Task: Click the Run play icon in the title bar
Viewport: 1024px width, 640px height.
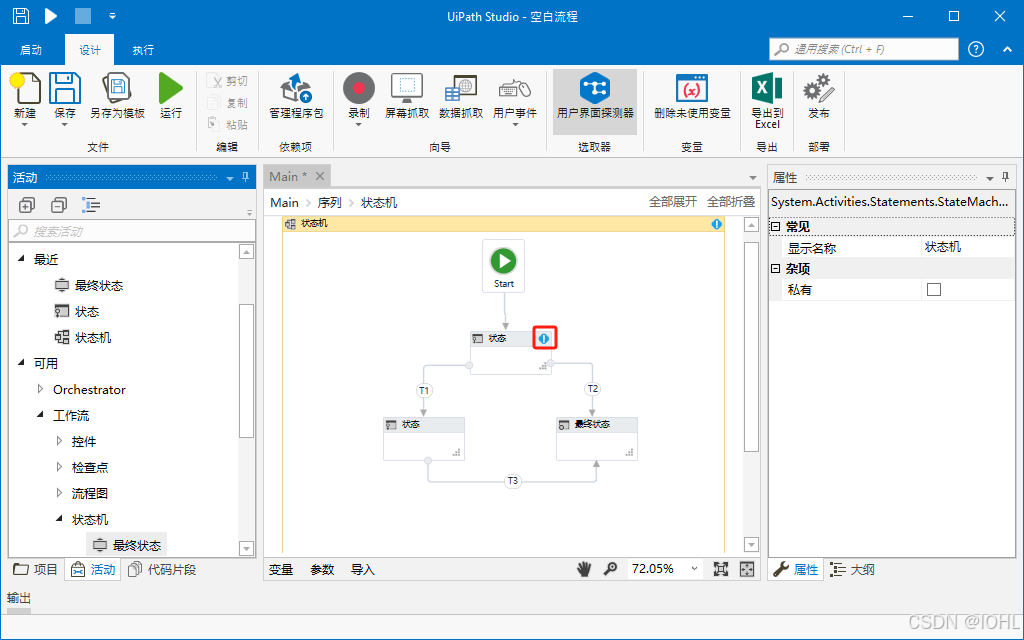Action: tap(51, 16)
